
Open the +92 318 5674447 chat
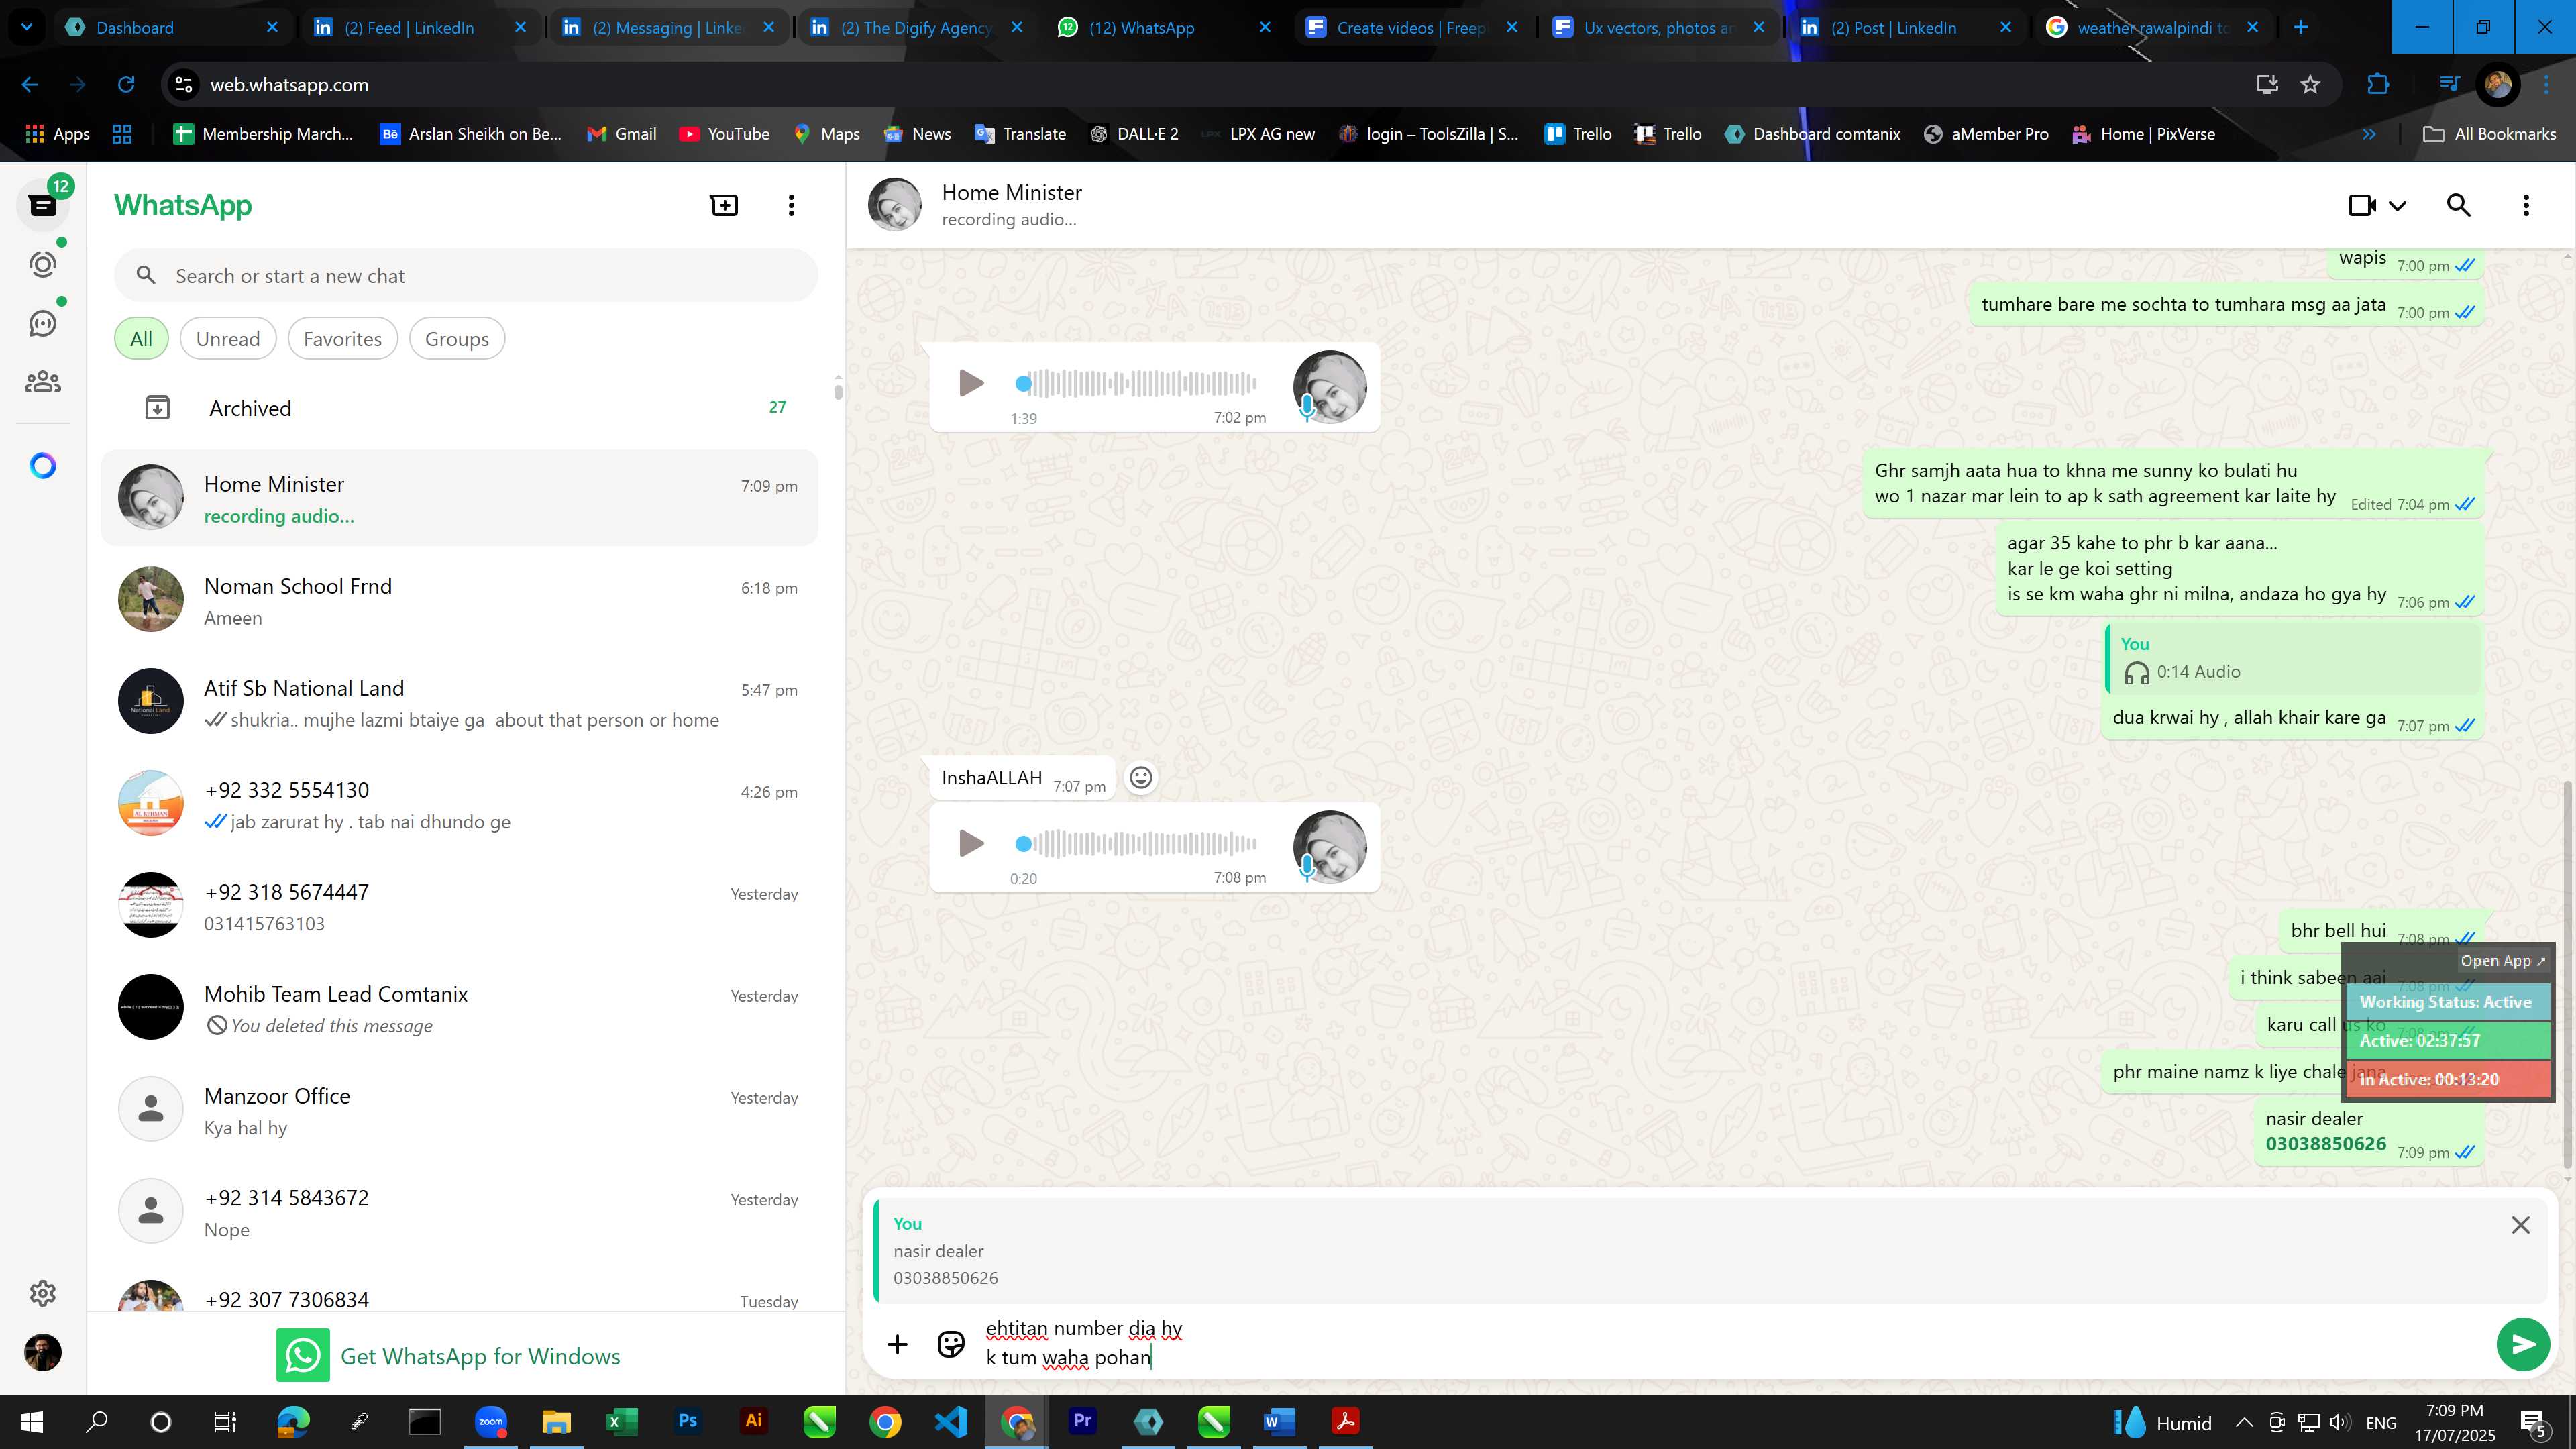point(460,906)
